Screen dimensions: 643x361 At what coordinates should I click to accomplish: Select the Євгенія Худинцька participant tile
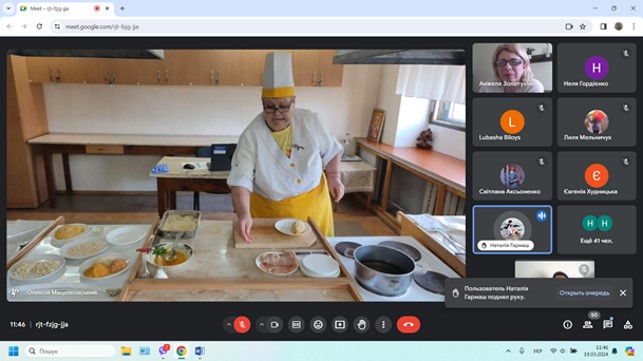click(597, 176)
